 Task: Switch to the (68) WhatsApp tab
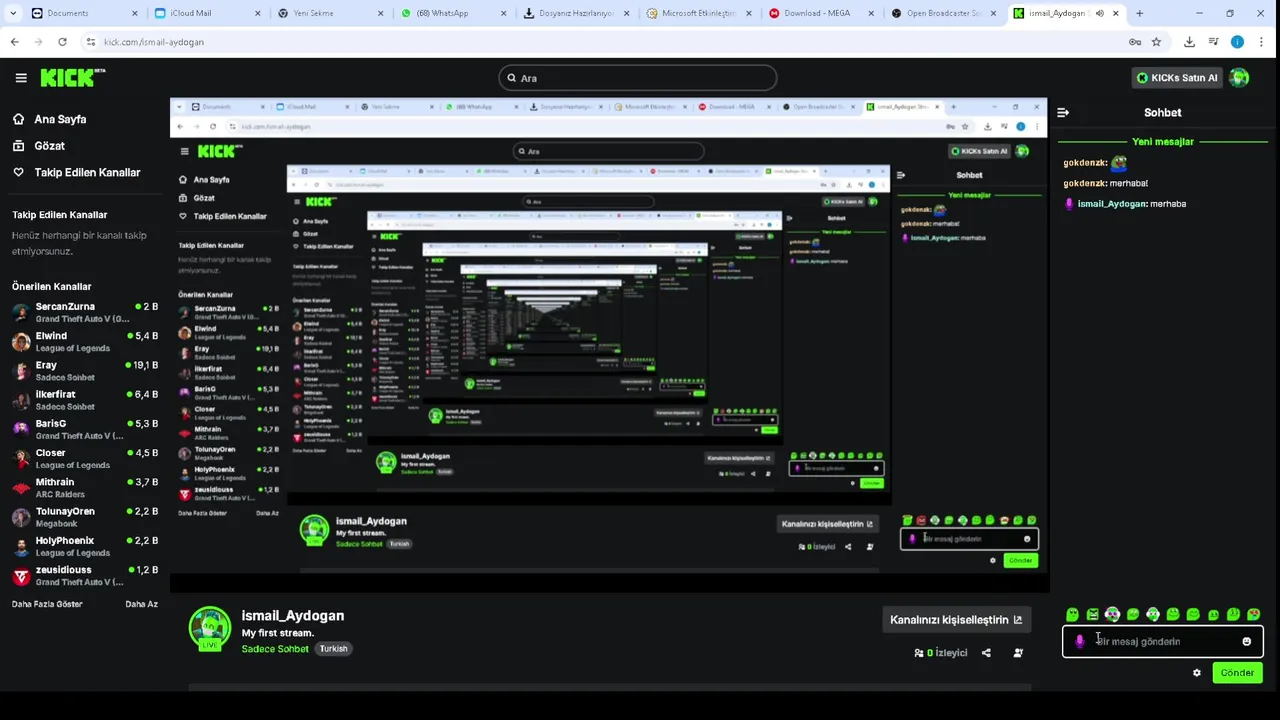click(455, 14)
